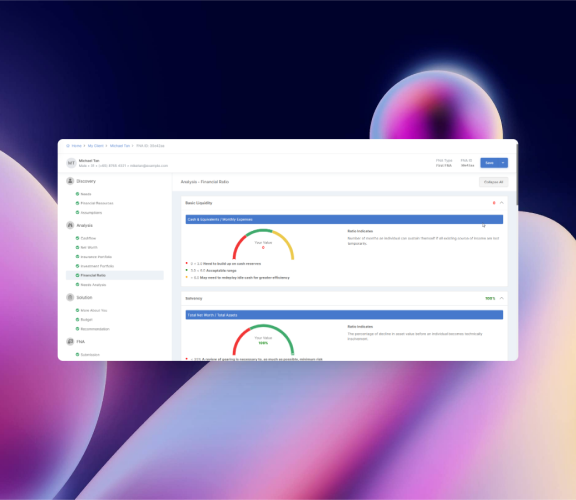Collapse the Solvency section chevron

coord(501,298)
